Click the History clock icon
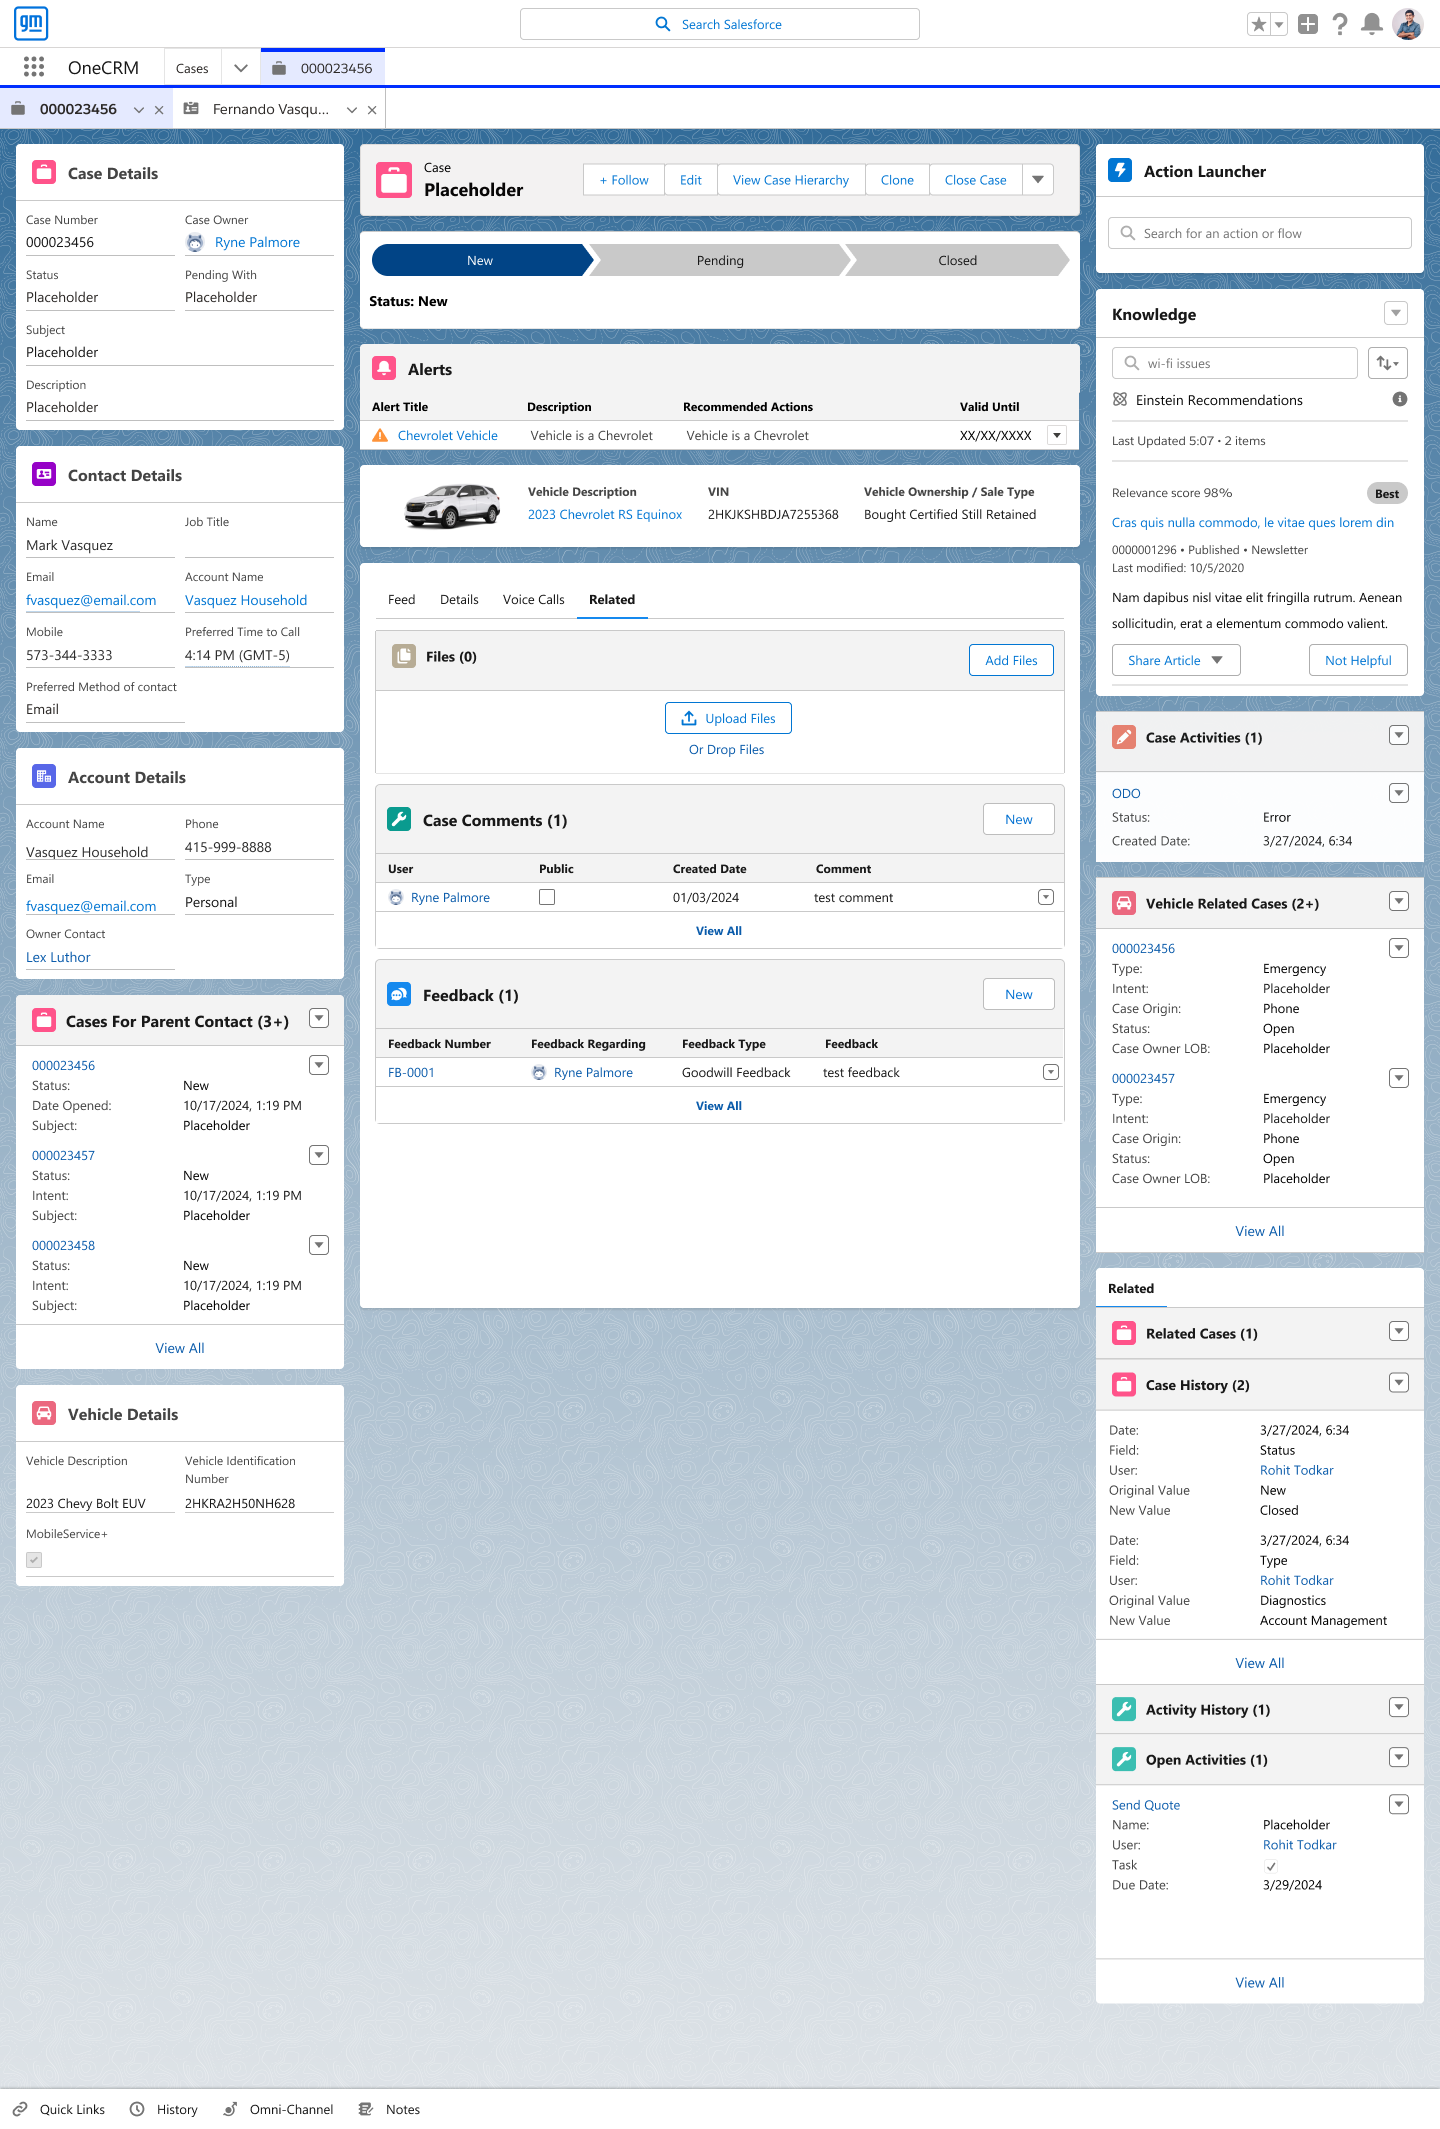 [137, 2109]
